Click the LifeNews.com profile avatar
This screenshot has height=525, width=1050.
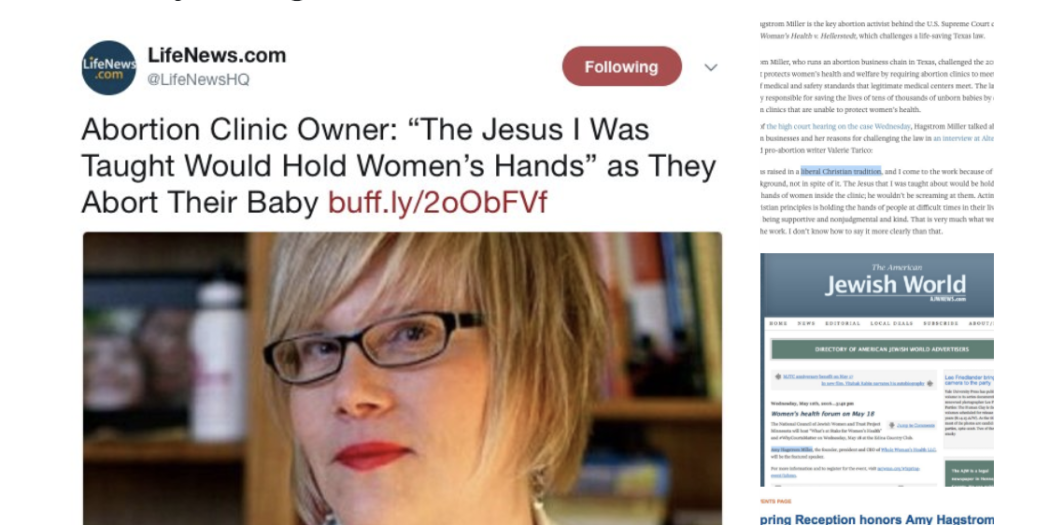coord(109,68)
